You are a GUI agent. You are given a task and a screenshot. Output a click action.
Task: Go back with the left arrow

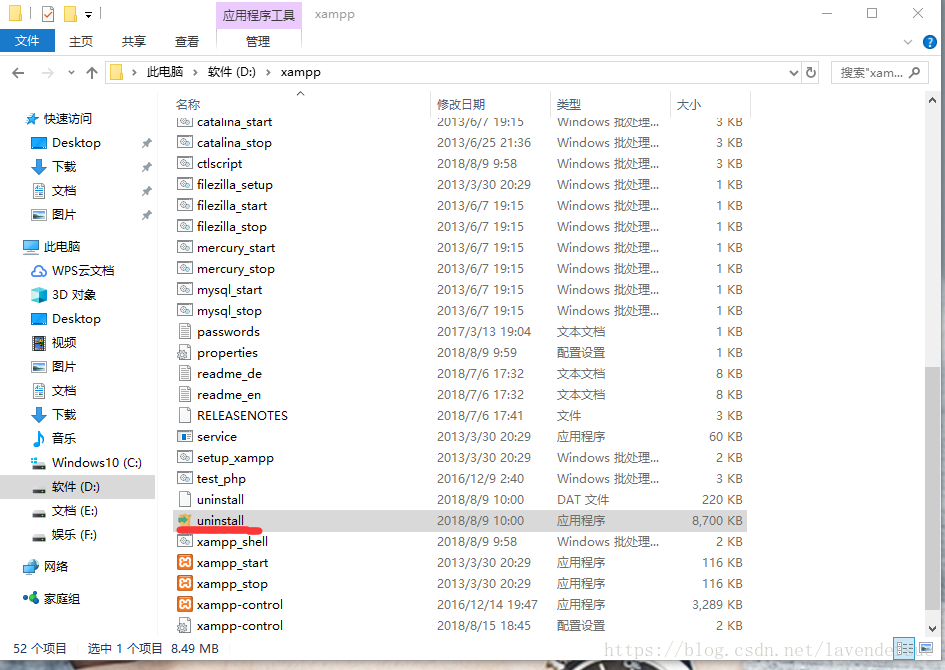tap(18, 73)
